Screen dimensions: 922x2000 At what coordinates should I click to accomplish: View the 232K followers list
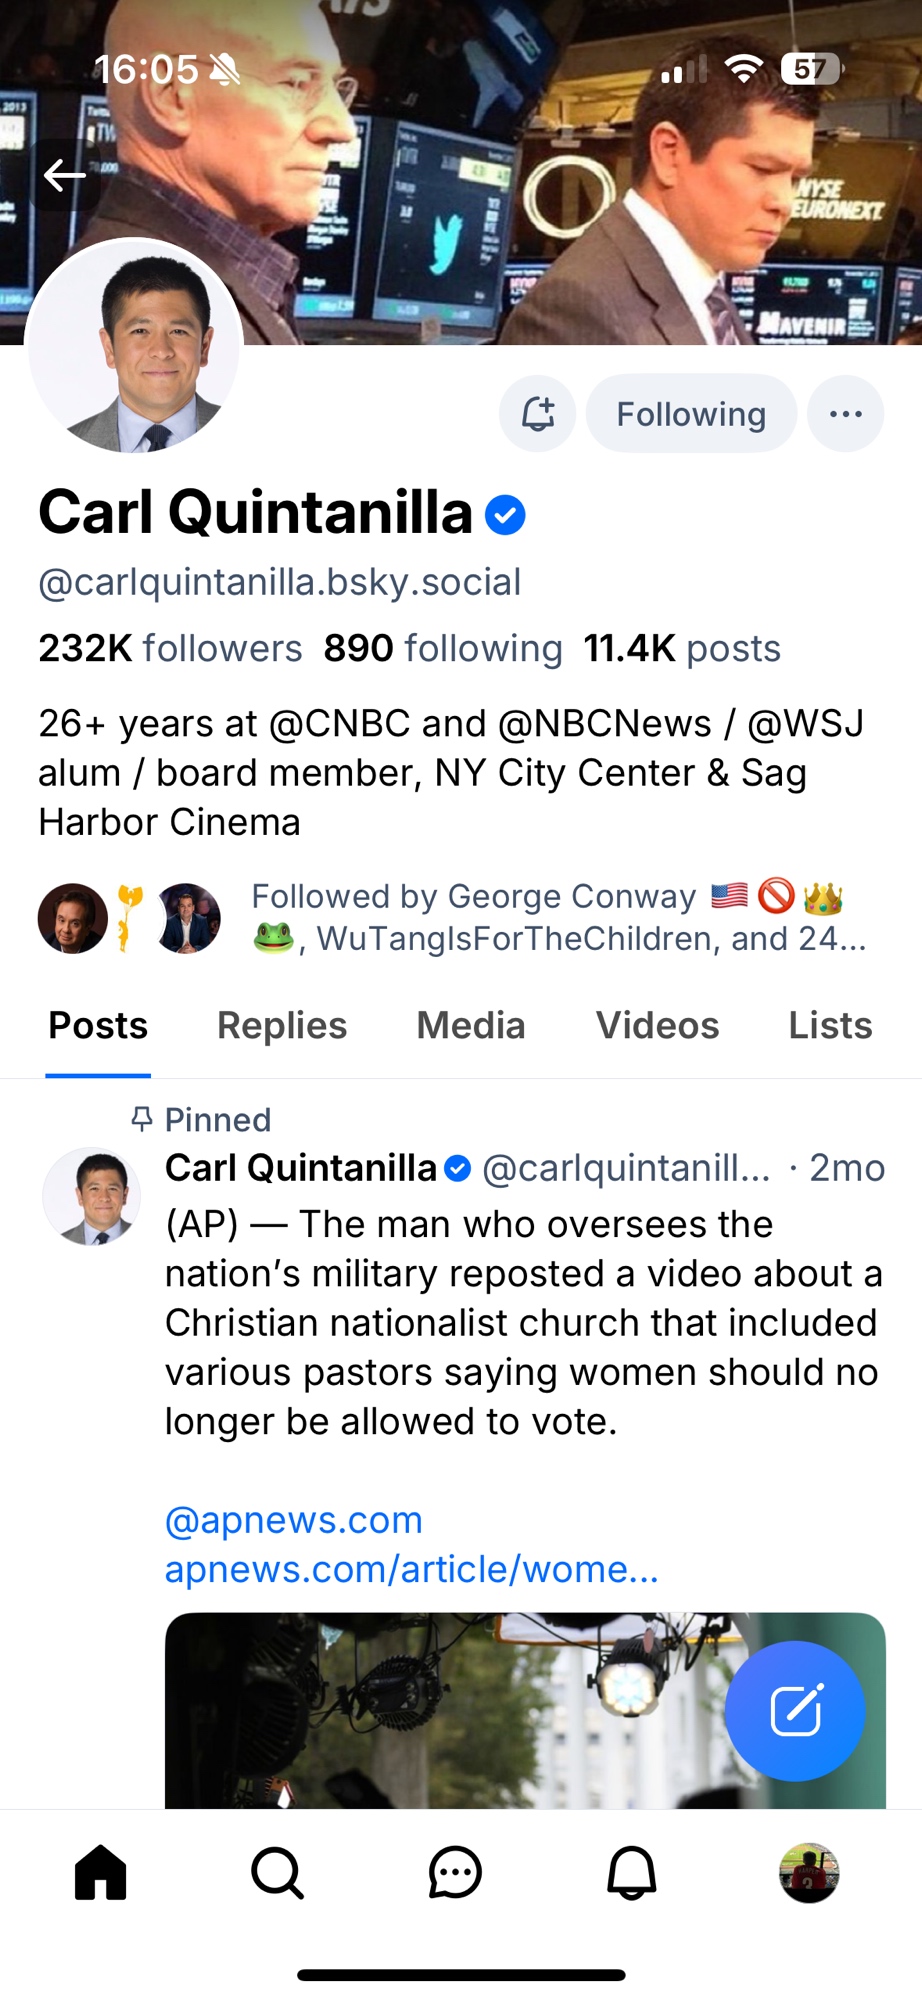(x=170, y=648)
